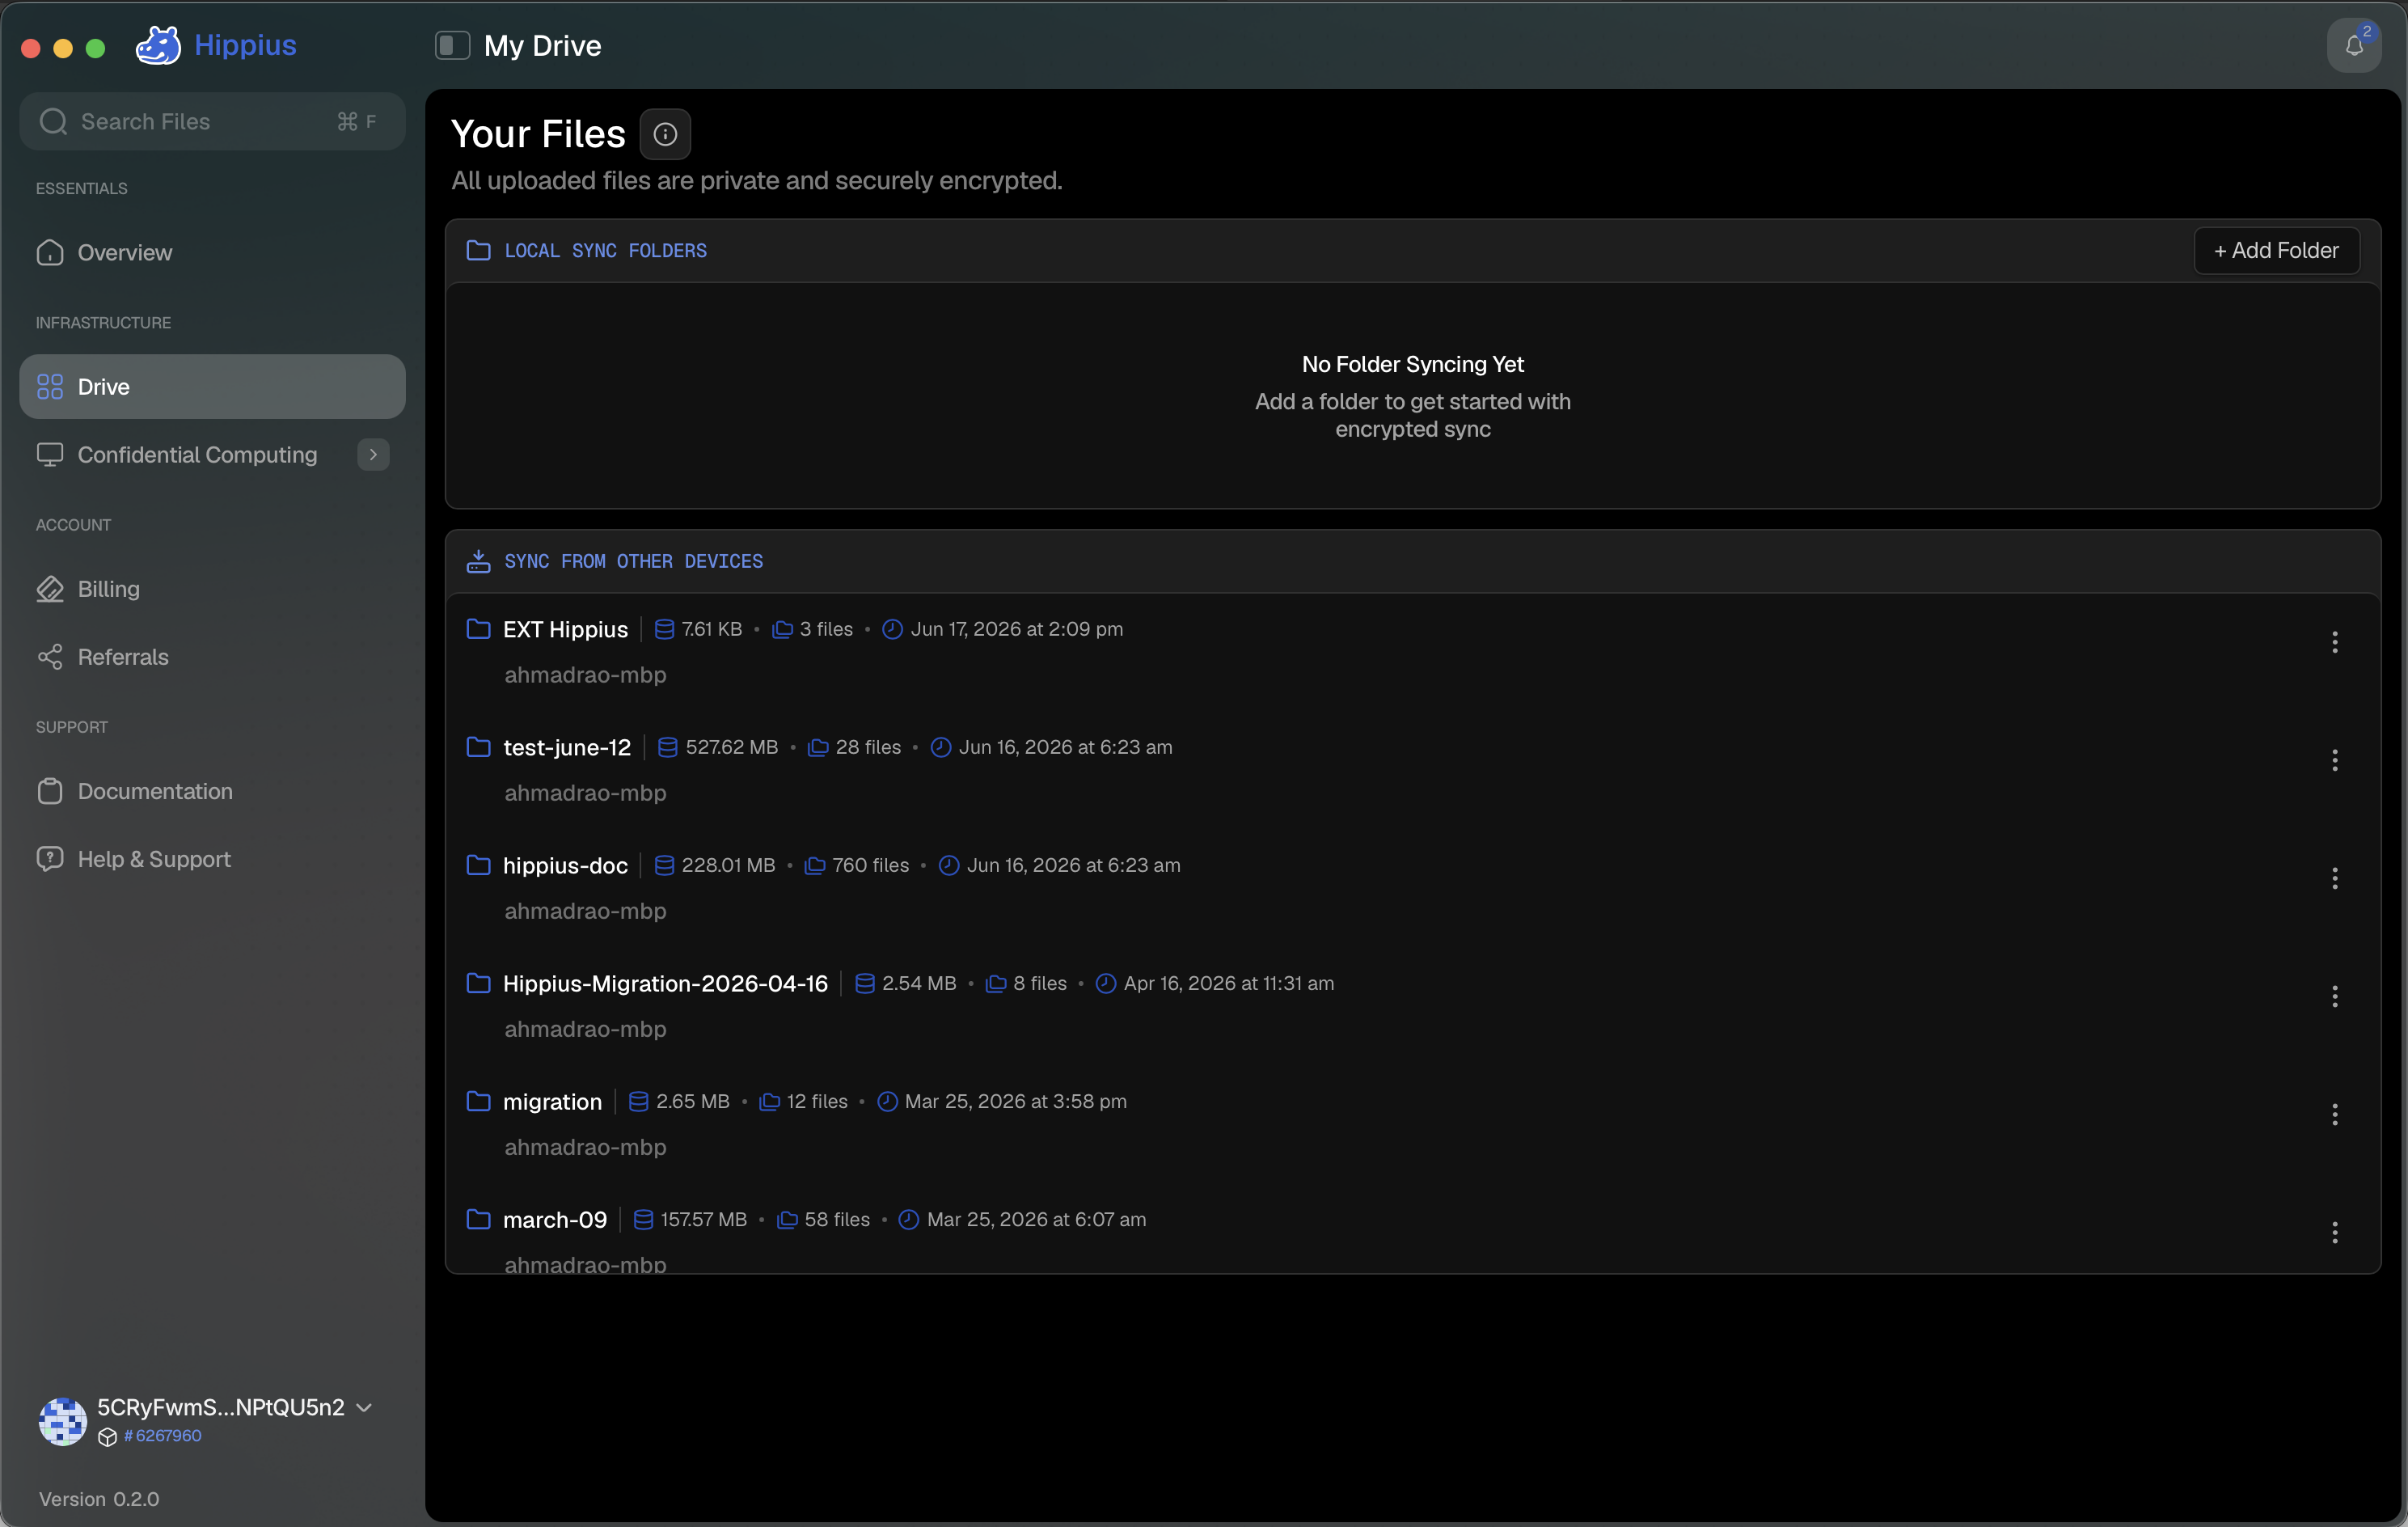The height and width of the screenshot is (1527, 2408).
Task: Open more options for migration
Action: pos(2334,1114)
